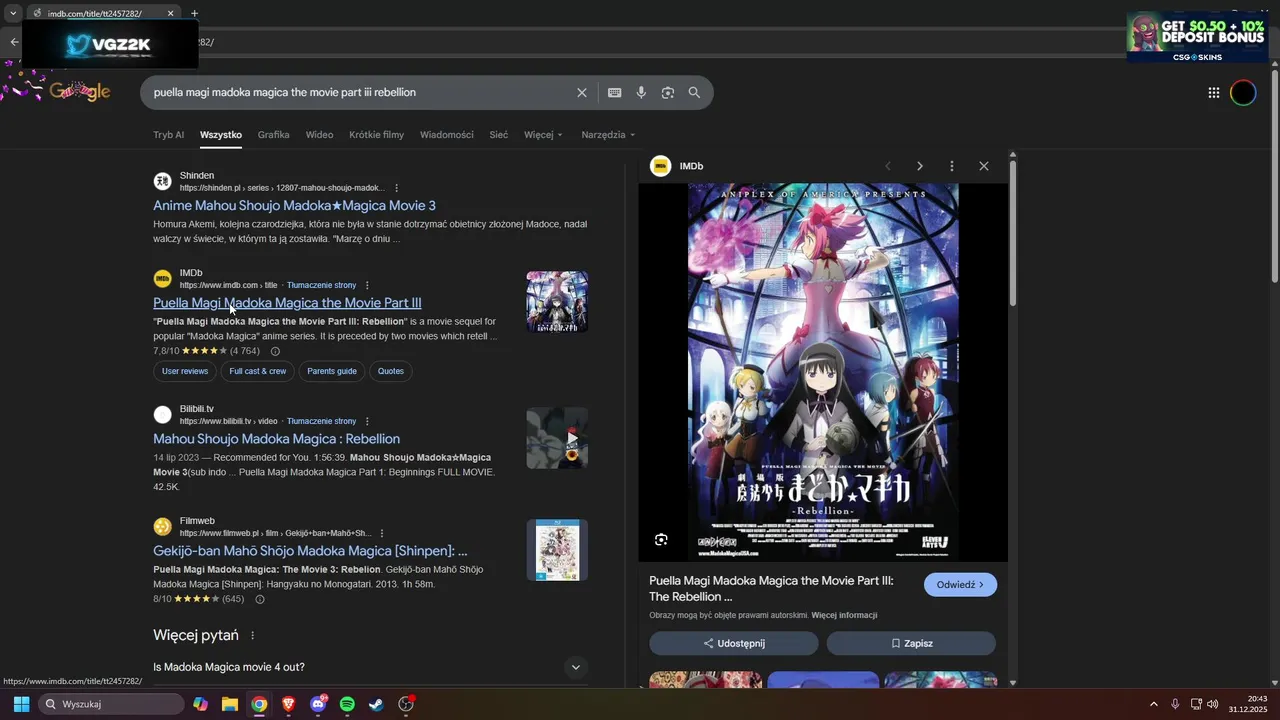Play the Bilibili video thumbnail
Image resolution: width=1280 pixels, height=720 pixels.
[557, 438]
